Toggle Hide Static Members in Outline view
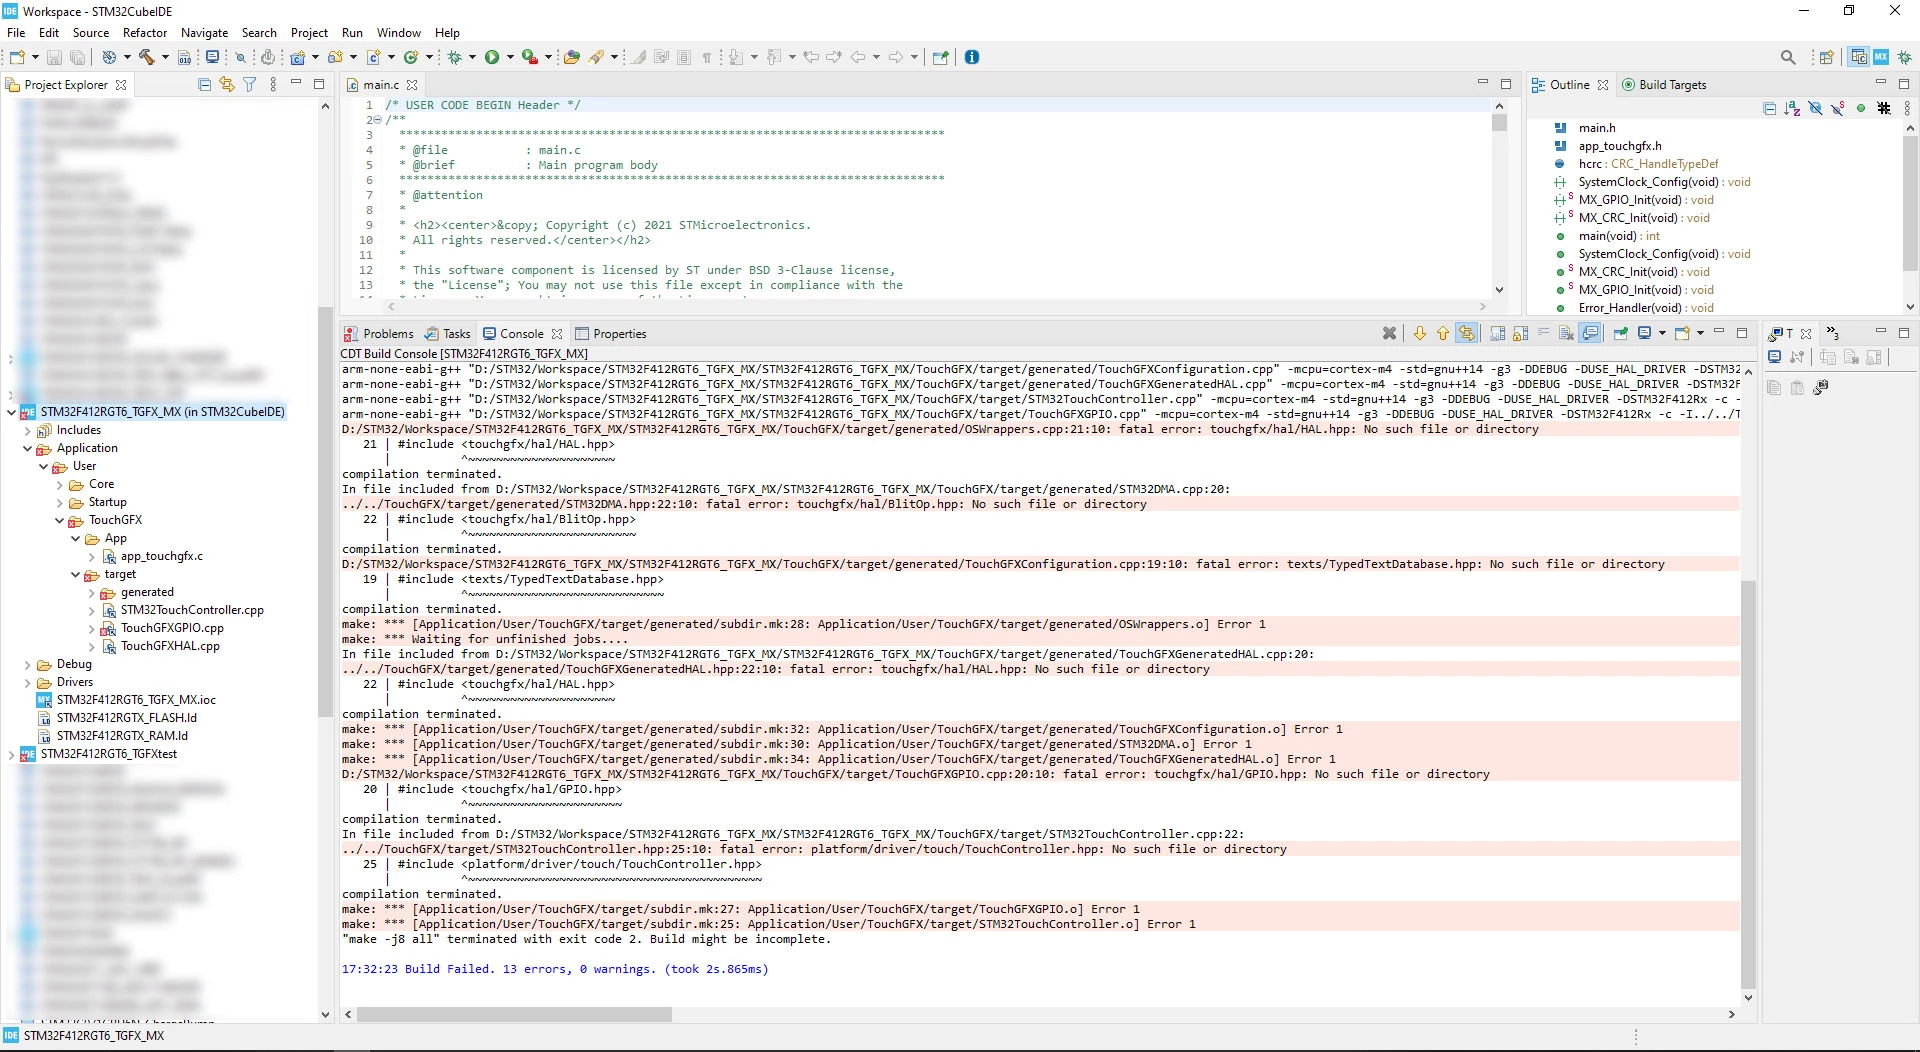 [x=1838, y=108]
